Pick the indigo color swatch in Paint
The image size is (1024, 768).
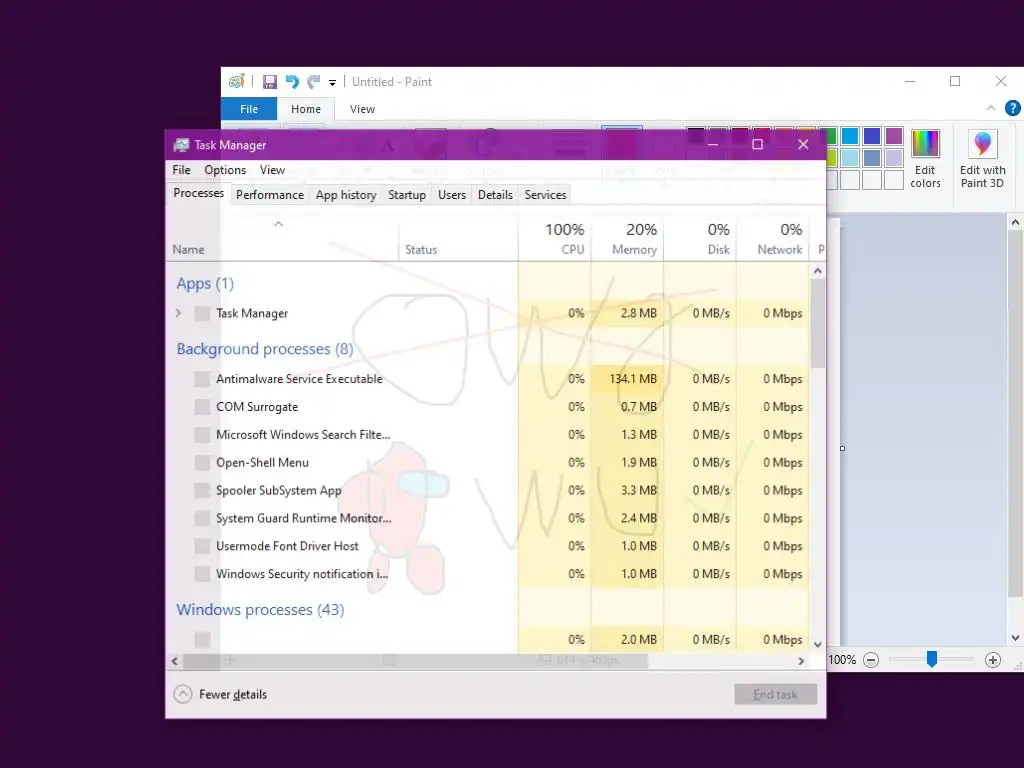[872, 136]
